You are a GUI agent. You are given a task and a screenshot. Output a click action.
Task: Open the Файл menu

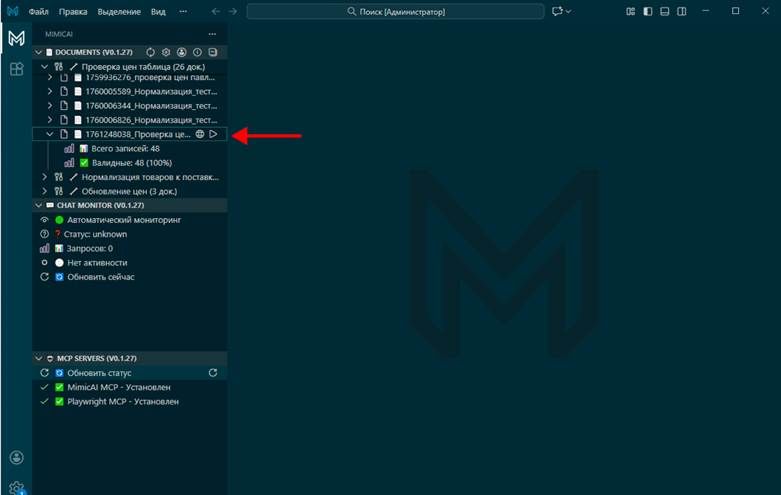click(38, 11)
